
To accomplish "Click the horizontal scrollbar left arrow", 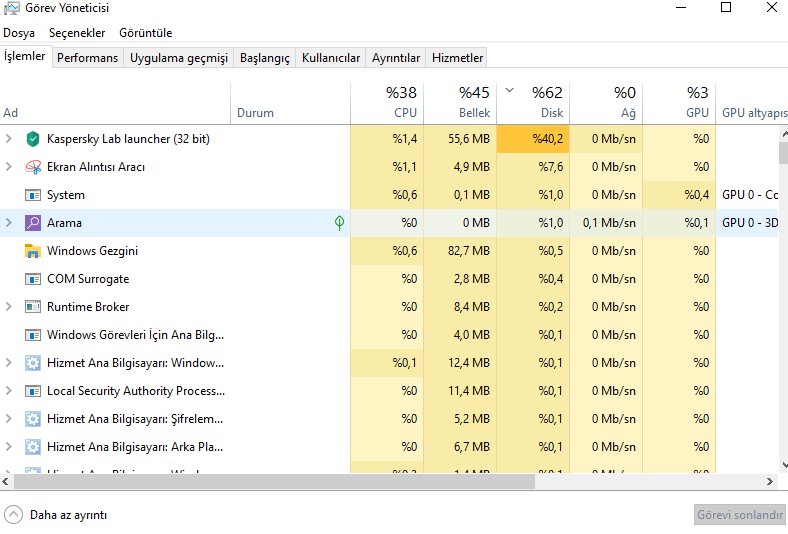I will (6, 481).
